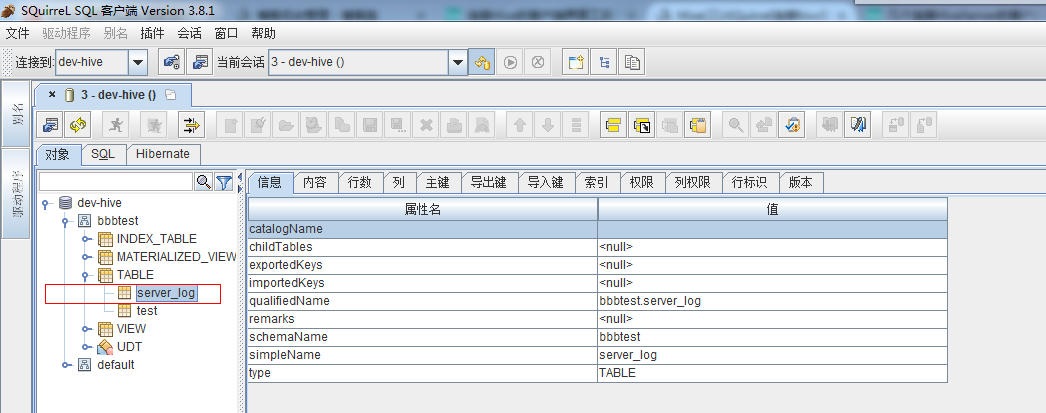Open the 行数 tab
The width and height of the screenshot is (1046, 413).
[x=360, y=183]
